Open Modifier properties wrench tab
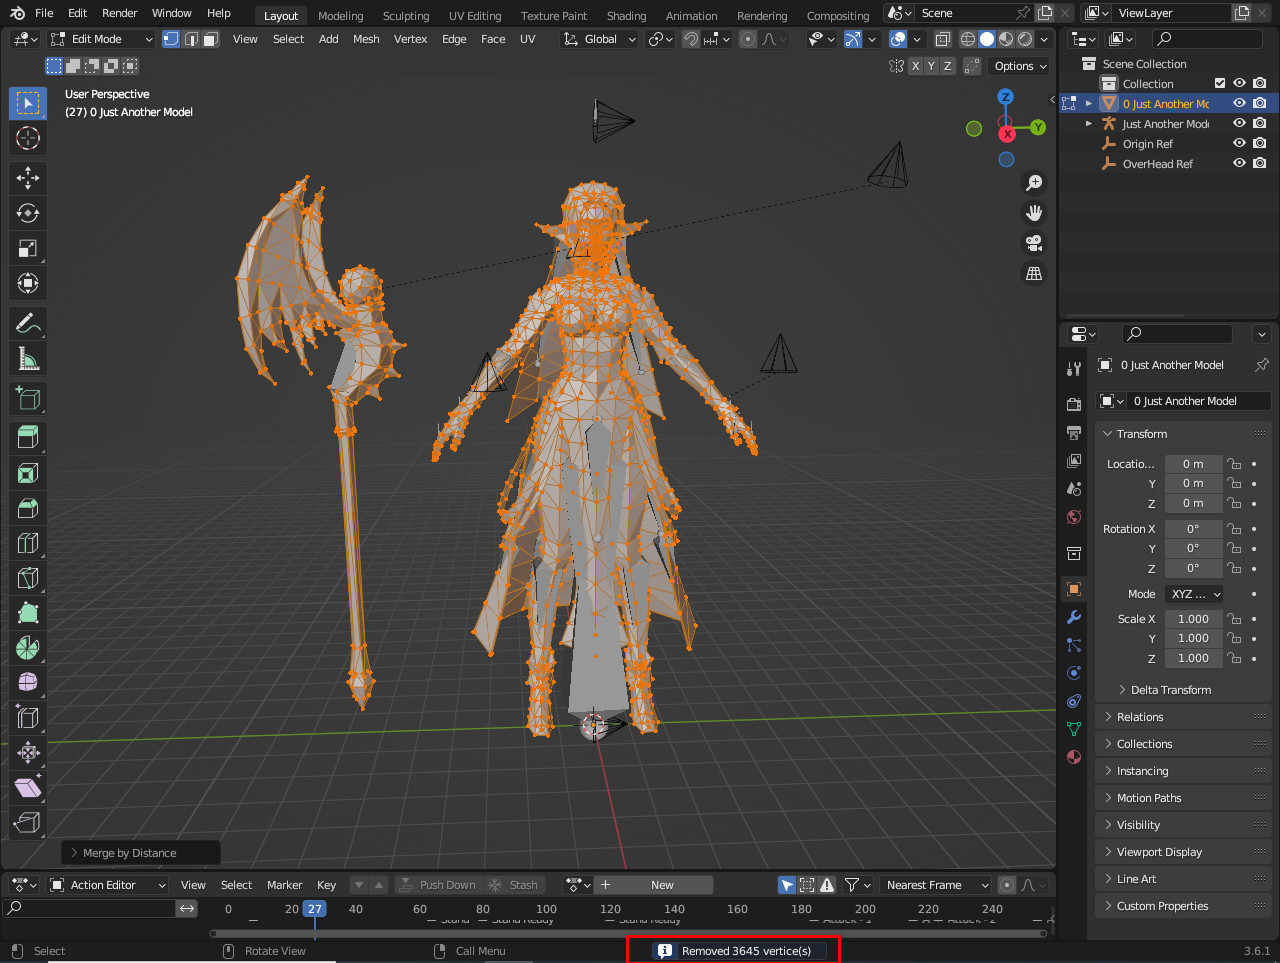This screenshot has height=963, width=1280. point(1074,617)
